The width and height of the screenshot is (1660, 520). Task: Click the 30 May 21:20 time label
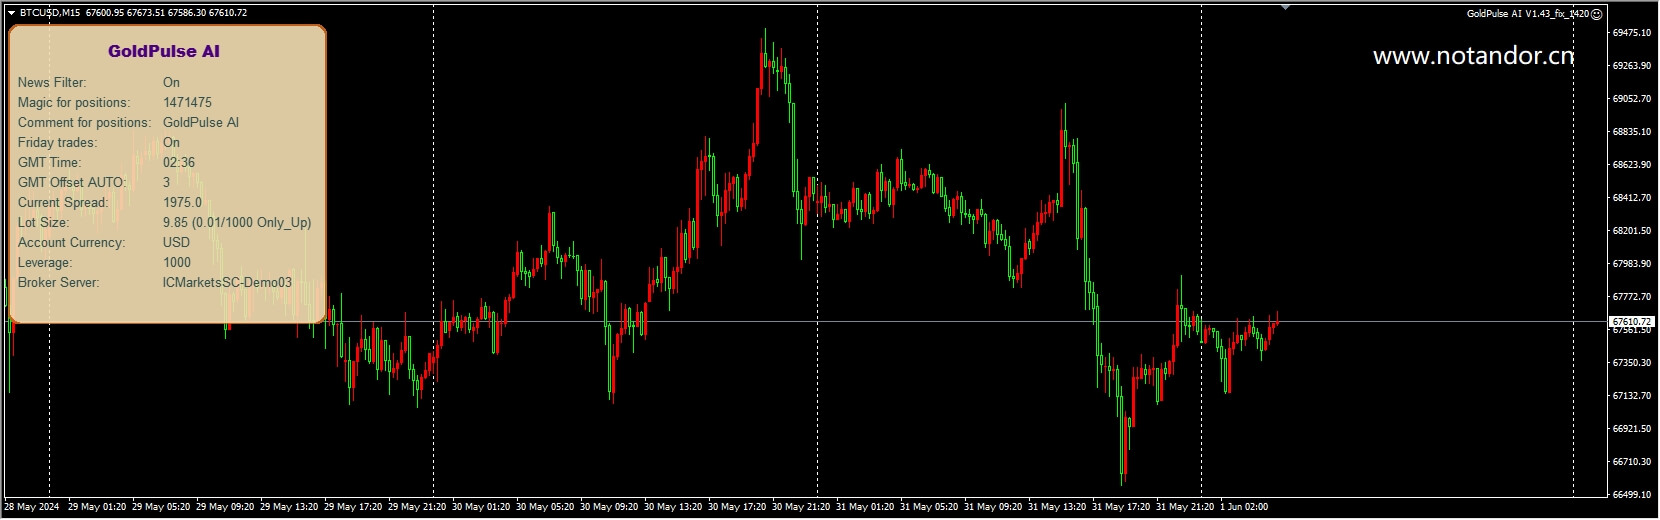click(801, 507)
